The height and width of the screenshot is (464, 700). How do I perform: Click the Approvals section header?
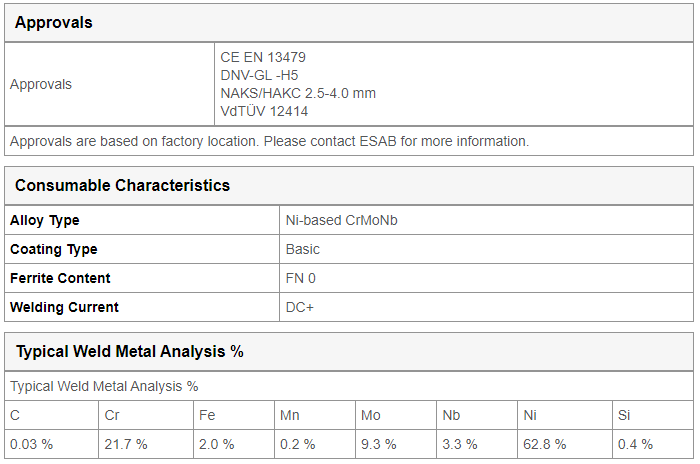tap(54, 22)
